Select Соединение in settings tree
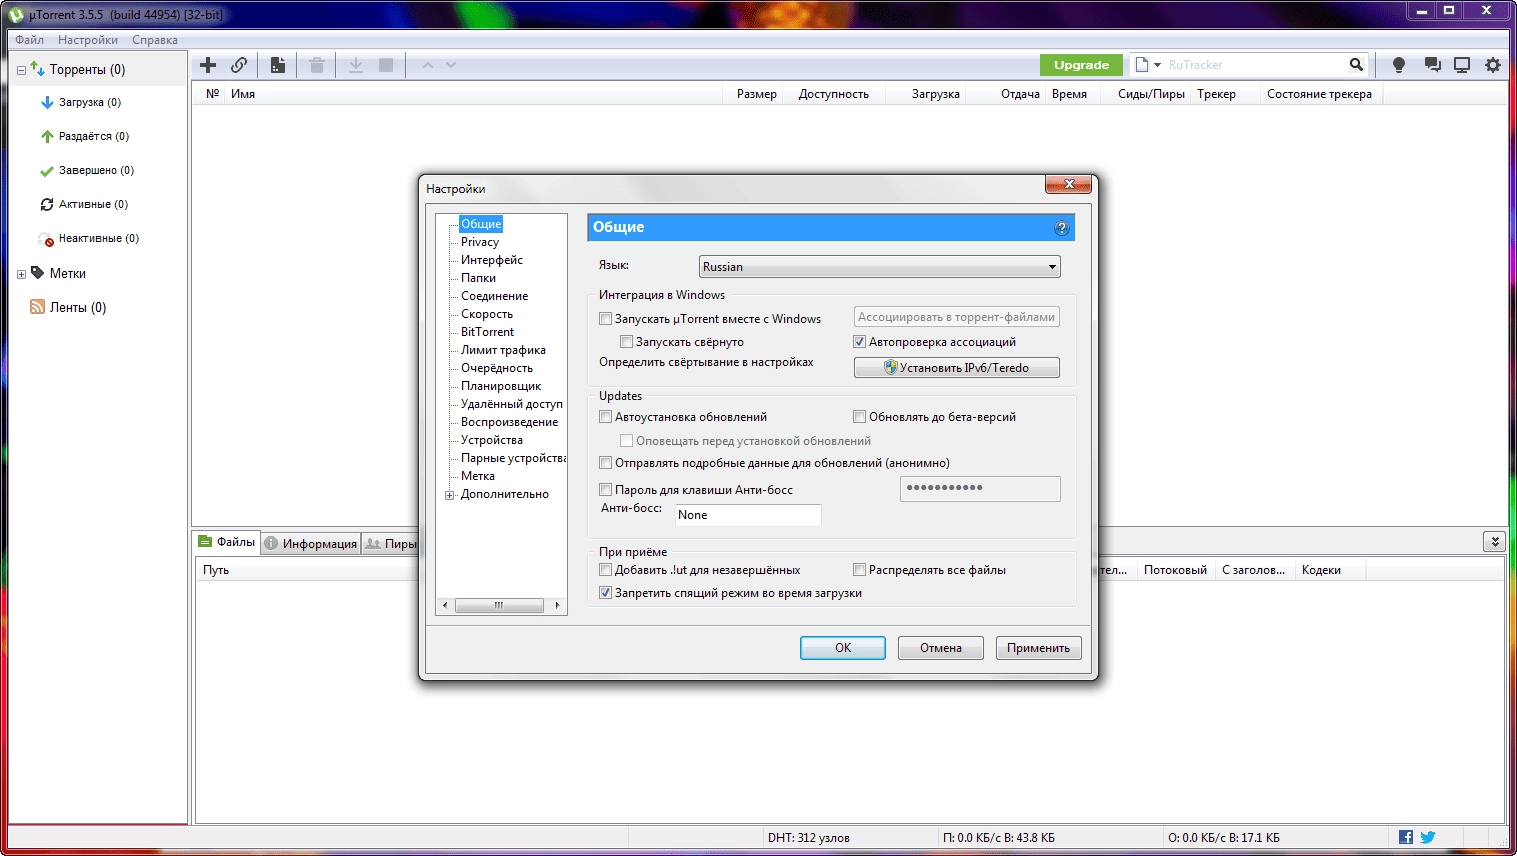Viewport: 1517px width, 856px height. (x=495, y=296)
